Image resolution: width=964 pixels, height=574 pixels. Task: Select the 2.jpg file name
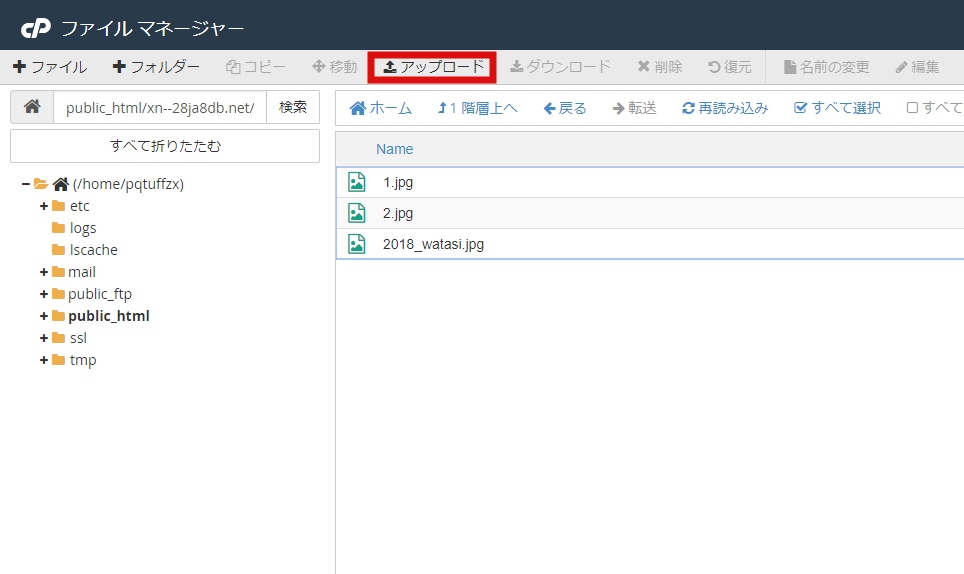[398, 213]
